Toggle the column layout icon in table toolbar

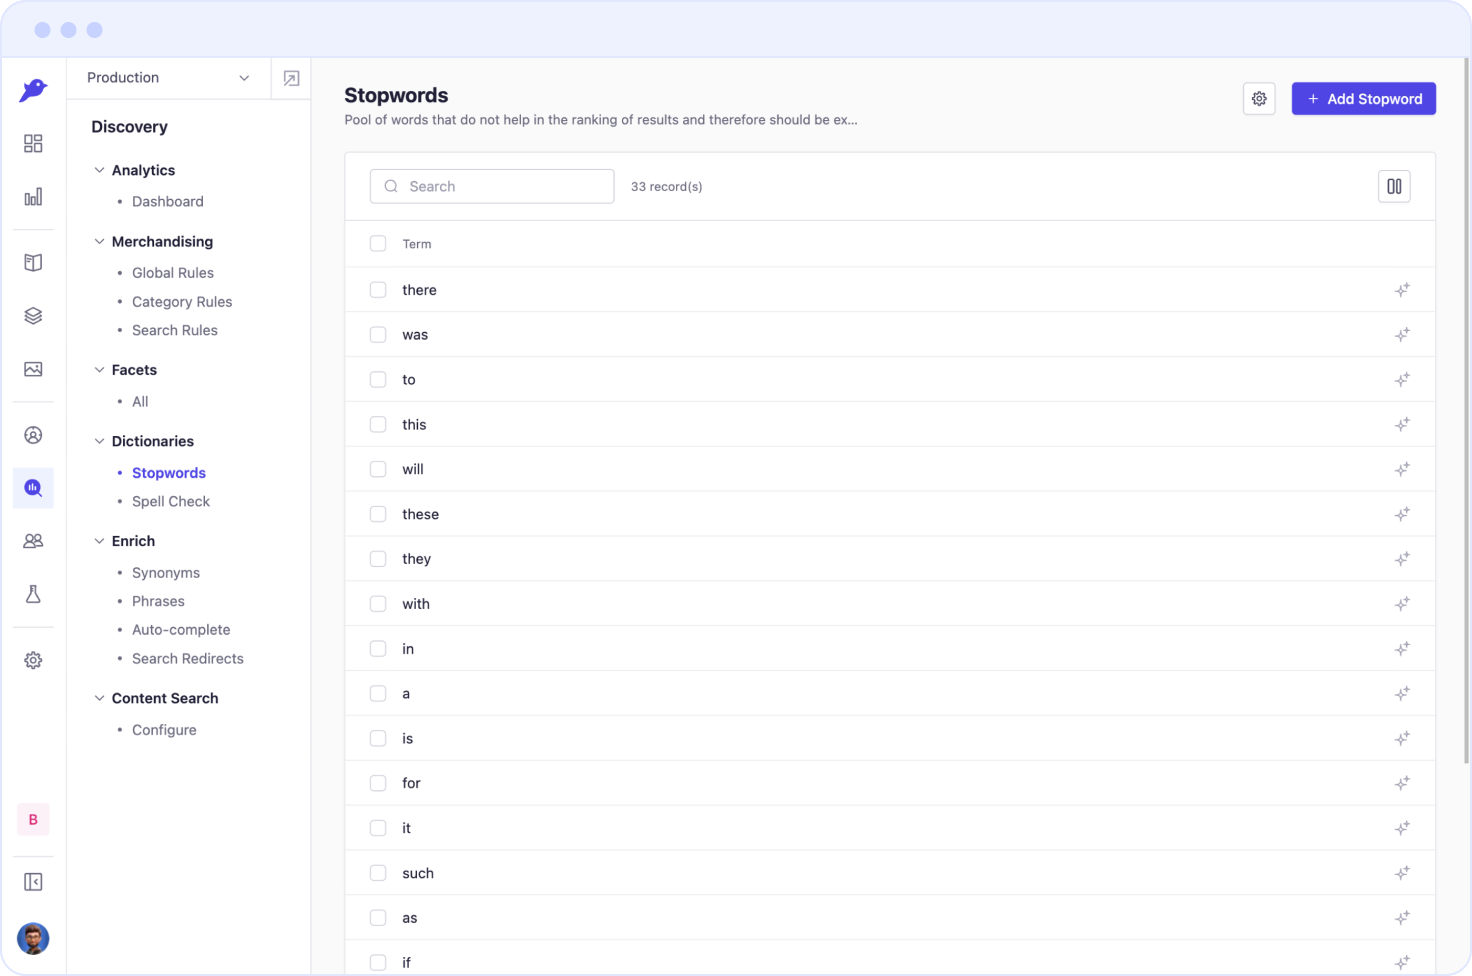coord(1394,186)
